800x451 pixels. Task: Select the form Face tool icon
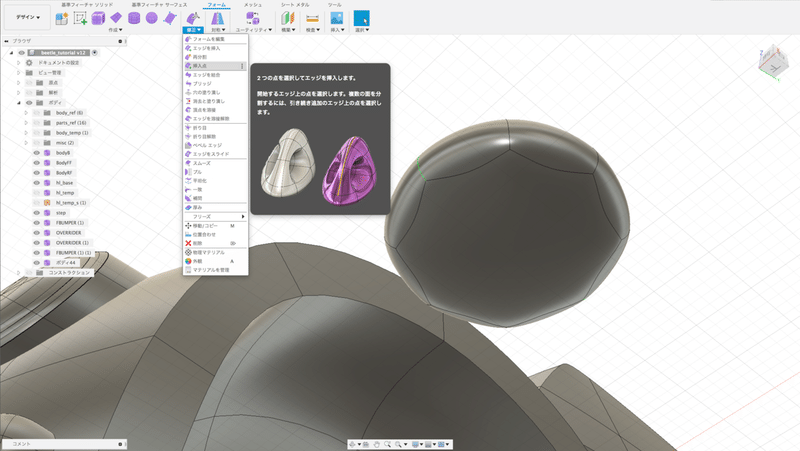[x=169, y=18]
